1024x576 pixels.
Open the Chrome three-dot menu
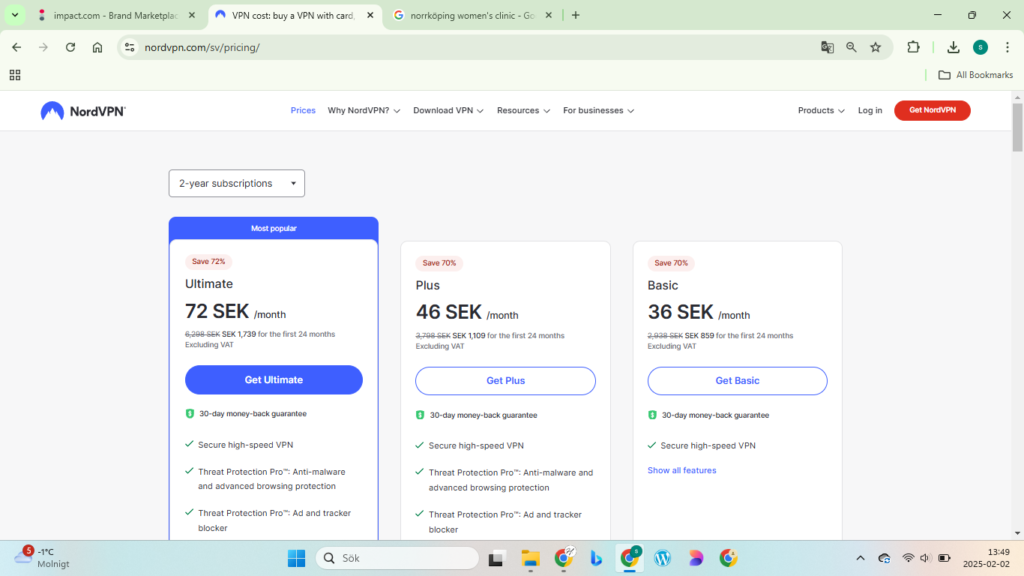[1007, 47]
